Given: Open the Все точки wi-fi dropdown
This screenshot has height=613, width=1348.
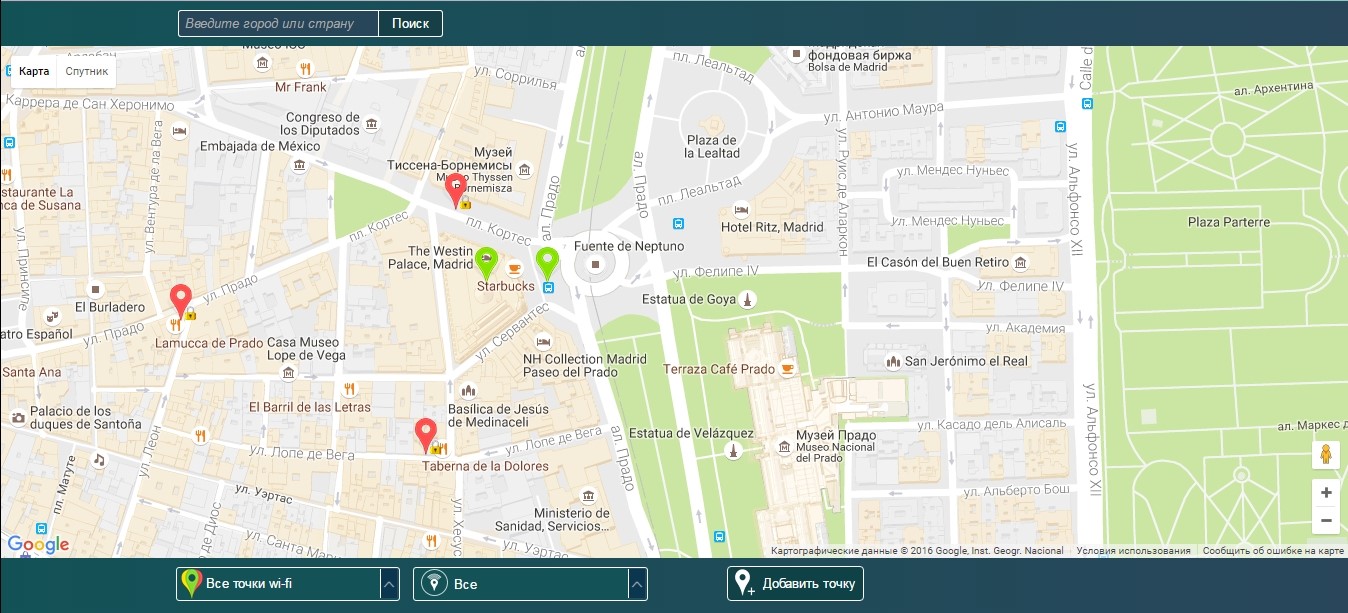Looking at the screenshot, I should coord(288,584).
